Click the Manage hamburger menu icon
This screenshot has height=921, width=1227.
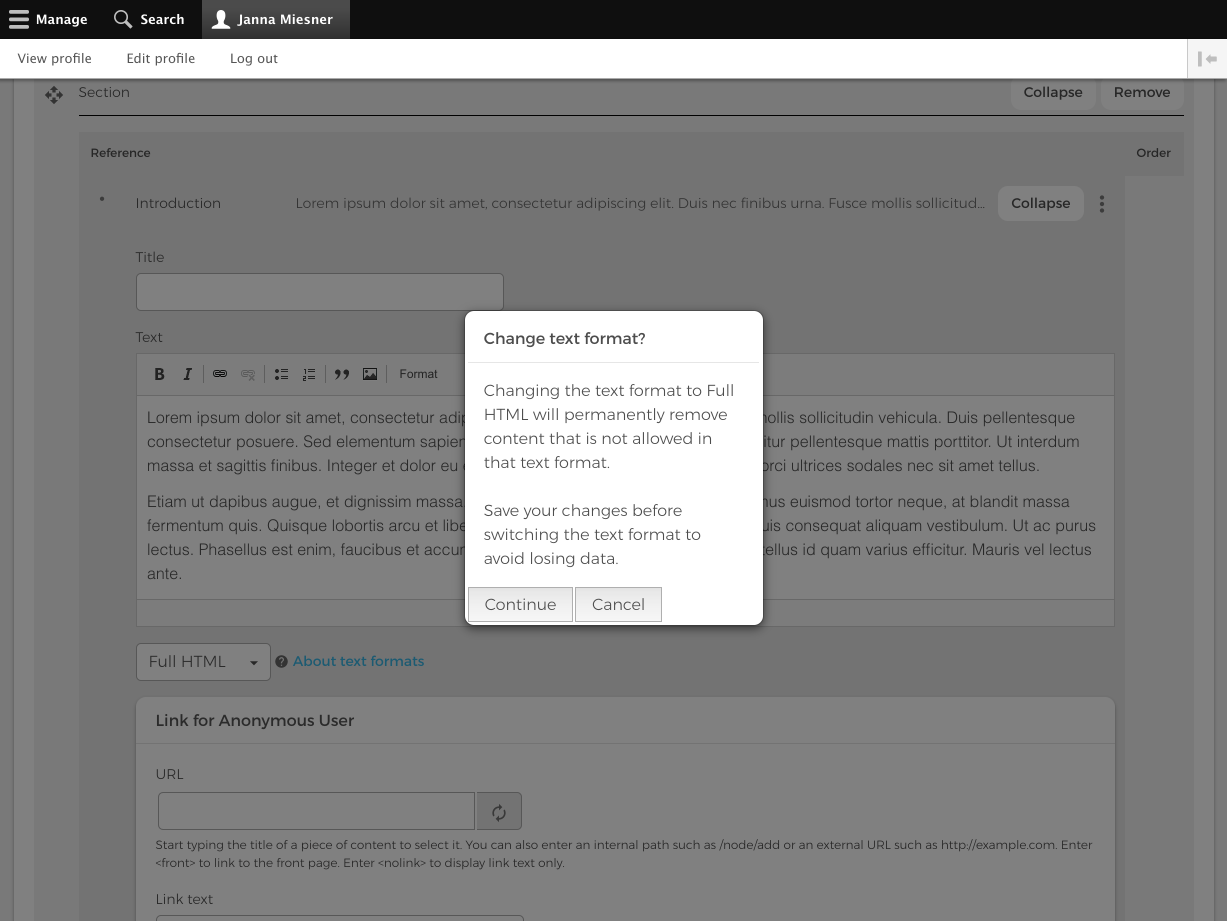point(19,19)
